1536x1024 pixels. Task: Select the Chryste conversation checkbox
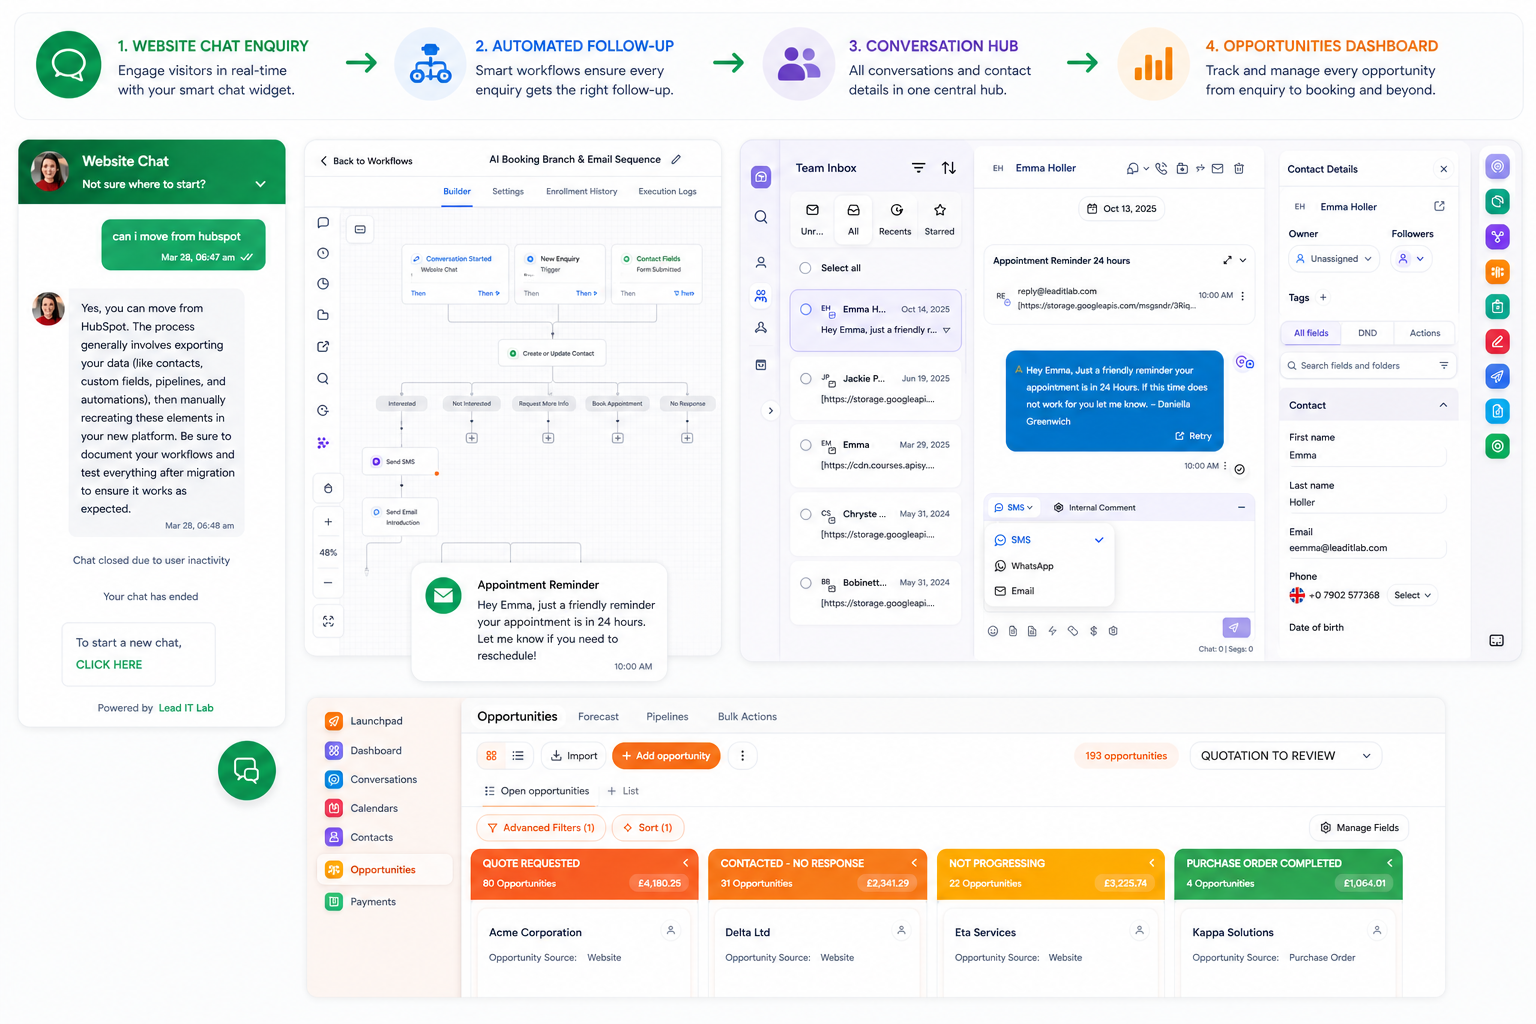tap(806, 514)
